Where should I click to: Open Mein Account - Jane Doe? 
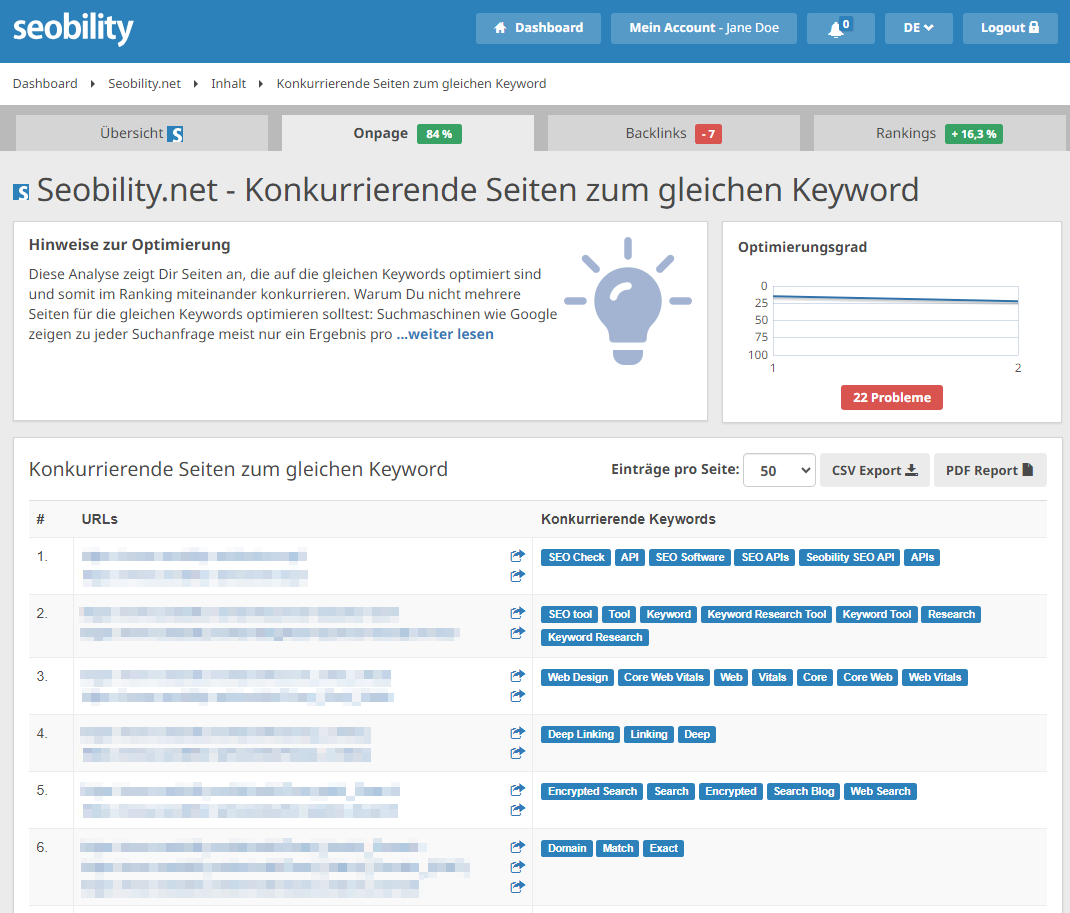pos(704,28)
